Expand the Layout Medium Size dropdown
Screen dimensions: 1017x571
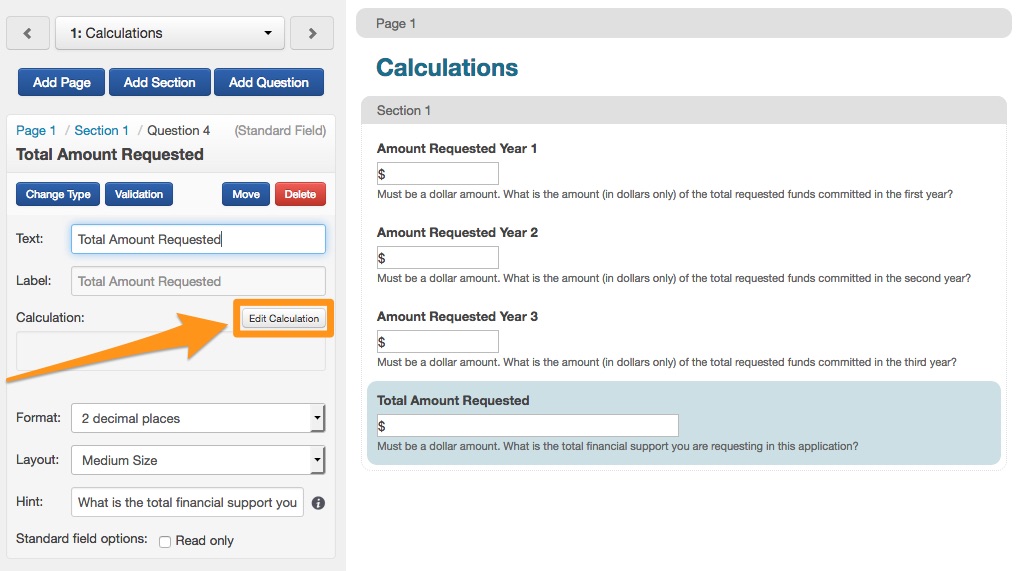click(198, 460)
